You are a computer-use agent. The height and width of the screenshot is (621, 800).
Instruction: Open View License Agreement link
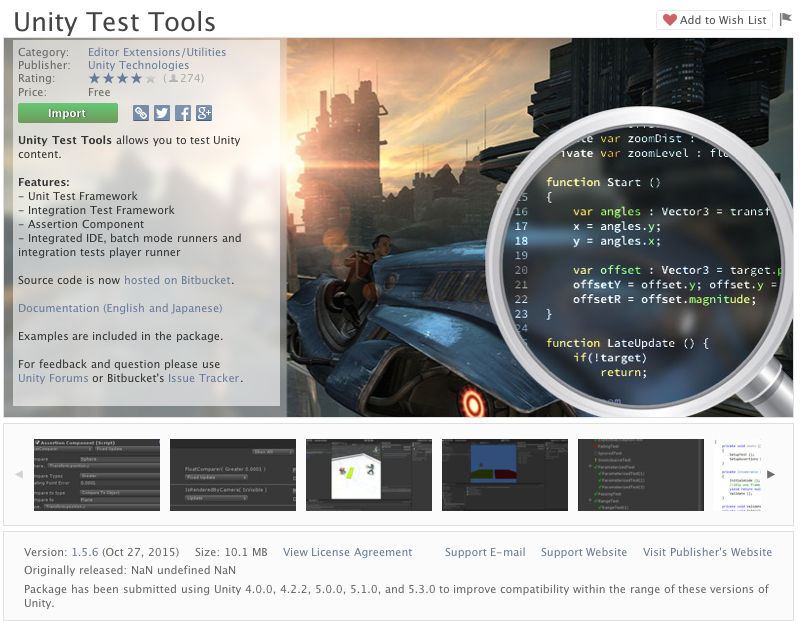click(347, 552)
